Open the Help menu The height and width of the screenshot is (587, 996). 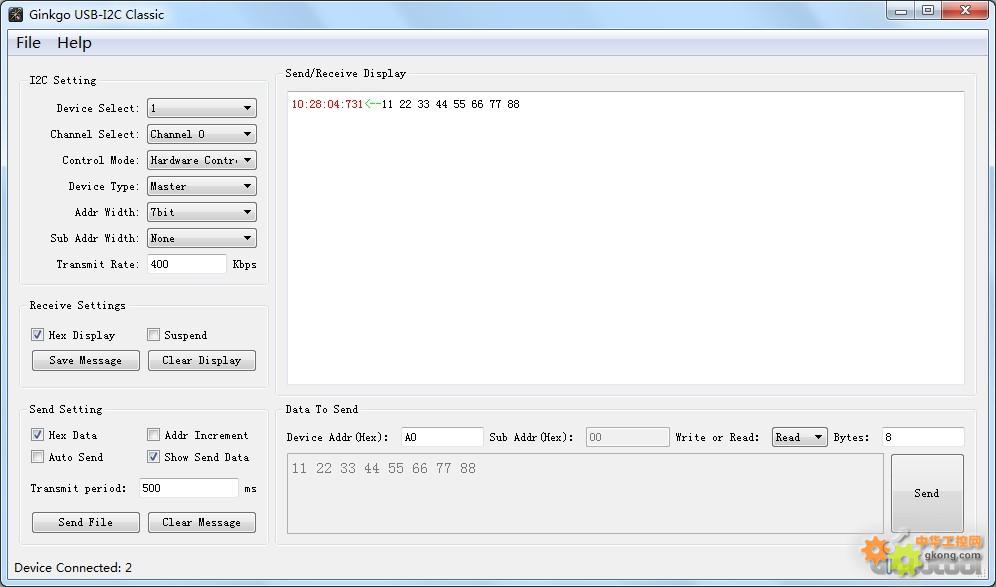(x=74, y=43)
